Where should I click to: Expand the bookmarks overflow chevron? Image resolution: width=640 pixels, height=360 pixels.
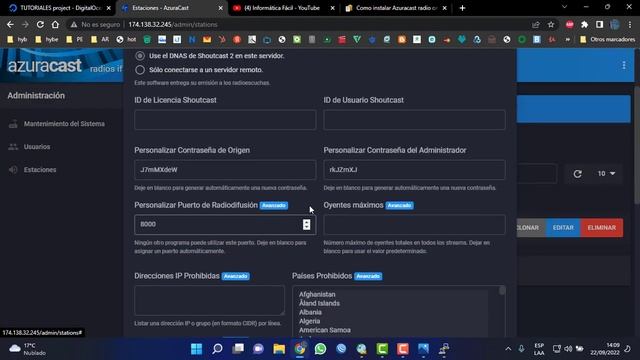[567, 40]
